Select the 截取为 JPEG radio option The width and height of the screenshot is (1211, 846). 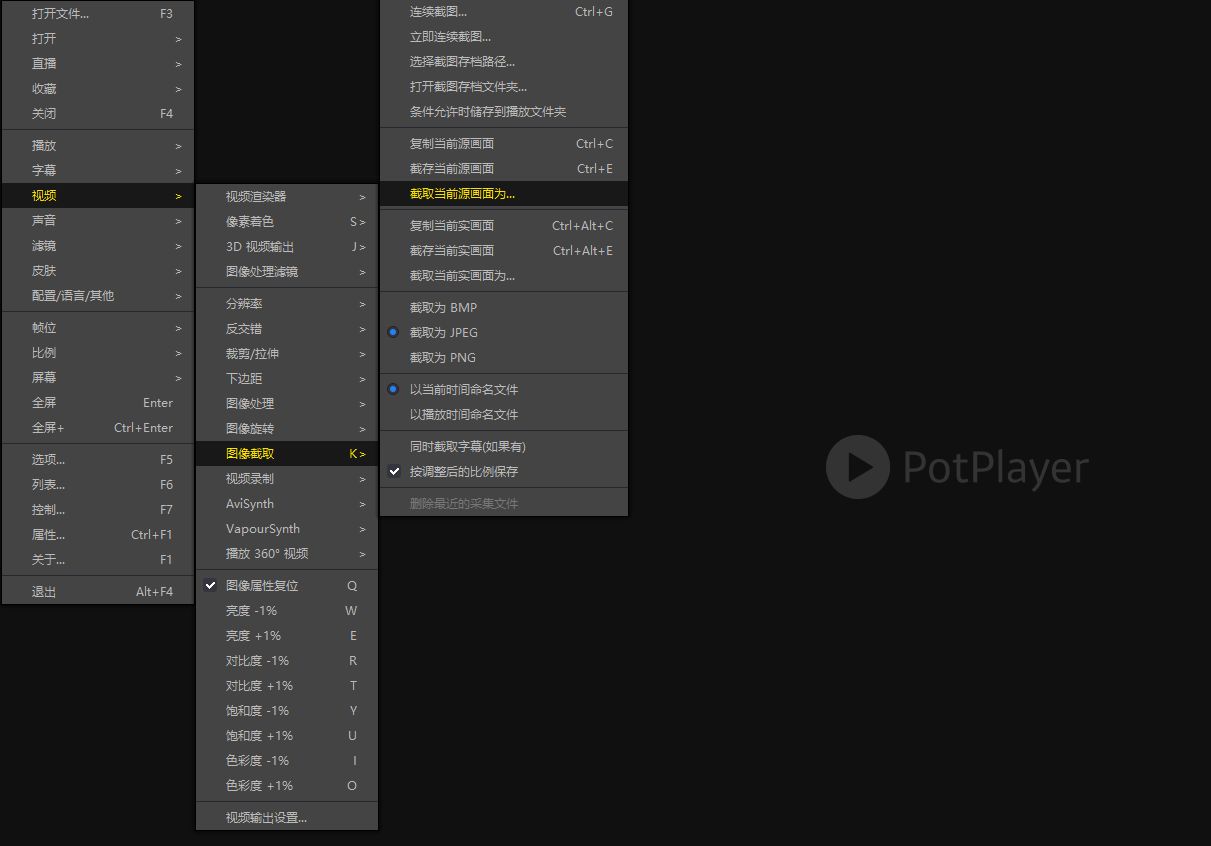tap(504, 332)
